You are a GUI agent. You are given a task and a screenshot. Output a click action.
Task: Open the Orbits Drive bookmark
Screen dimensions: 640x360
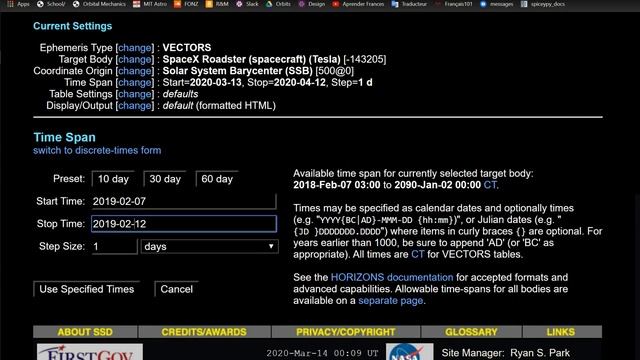point(278,4)
